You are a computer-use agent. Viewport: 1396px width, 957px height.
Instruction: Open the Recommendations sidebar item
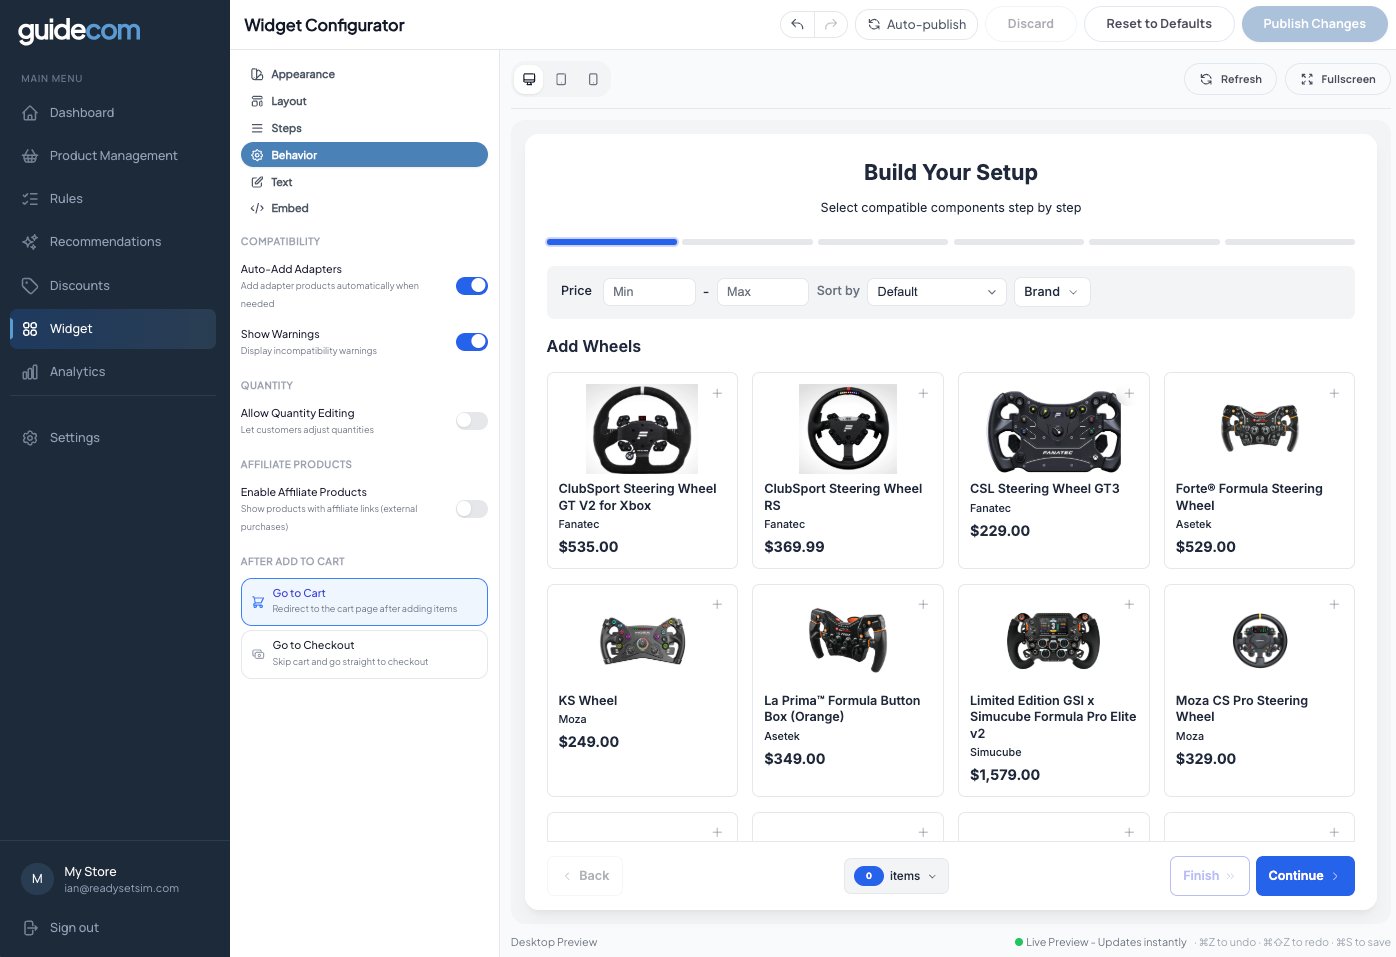point(105,241)
